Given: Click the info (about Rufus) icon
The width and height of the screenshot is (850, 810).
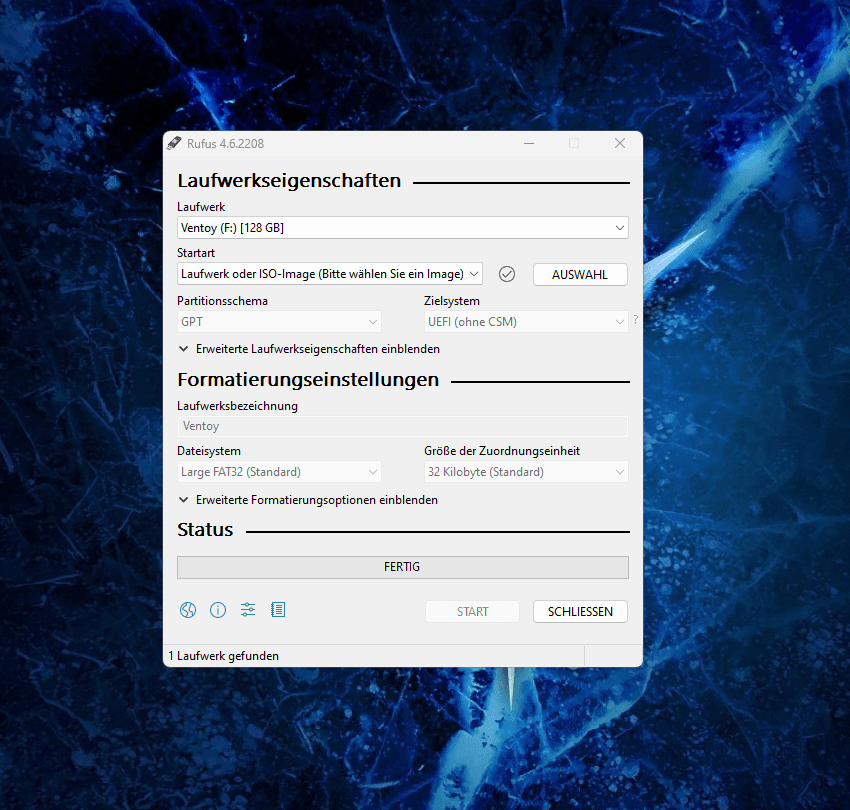Looking at the screenshot, I should (x=218, y=610).
